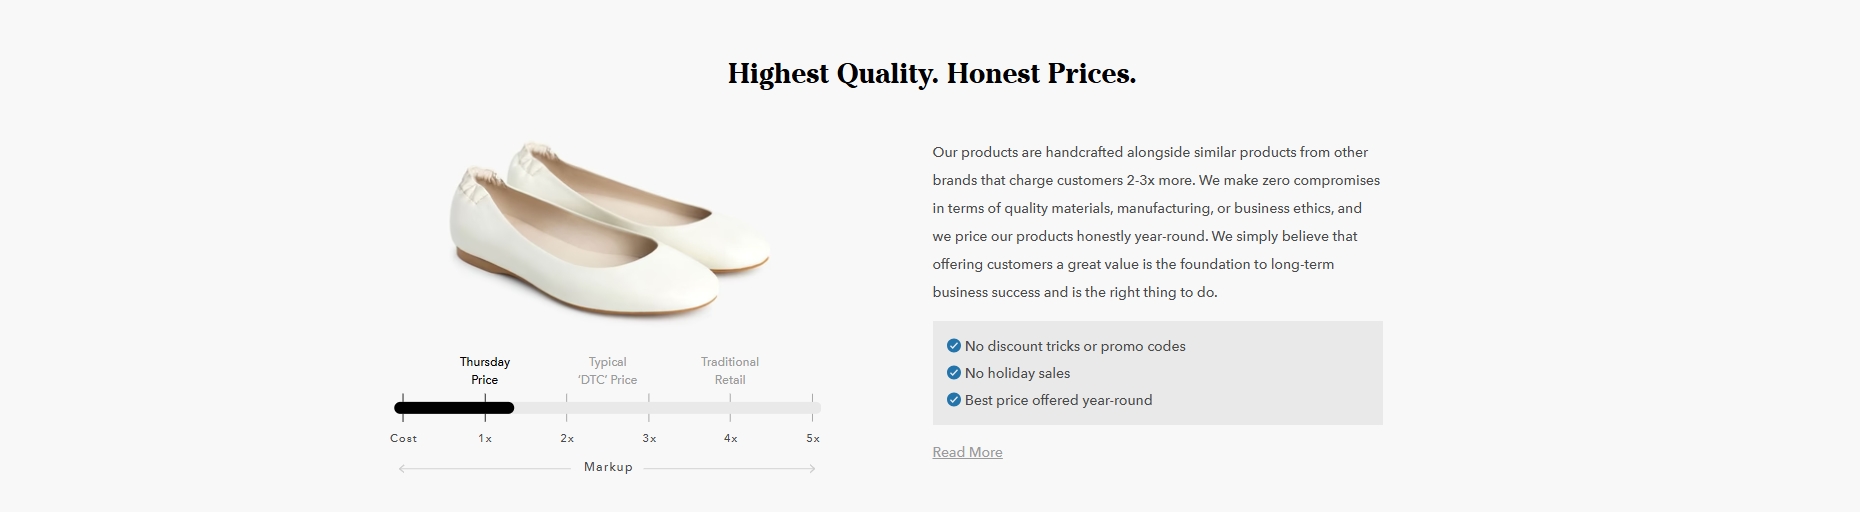Click the Read More link
The height and width of the screenshot is (512, 1860).
(967, 452)
